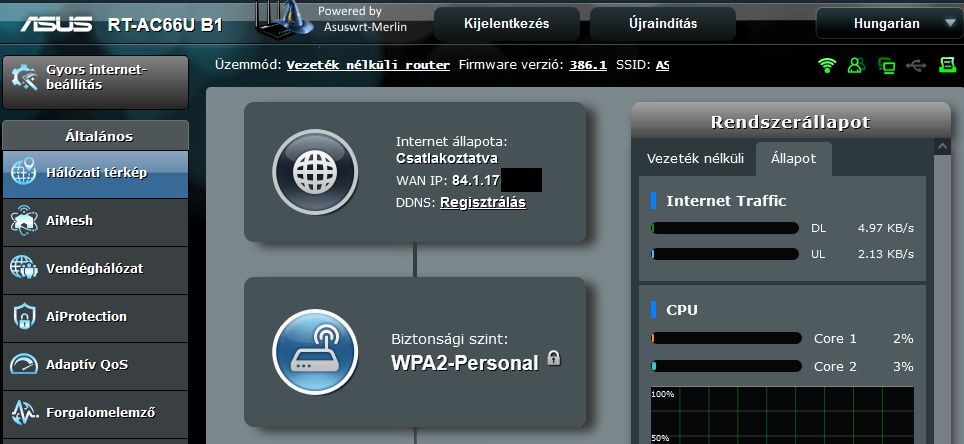
Task: Click the Core 2 CPU usage bar
Action: (726, 367)
